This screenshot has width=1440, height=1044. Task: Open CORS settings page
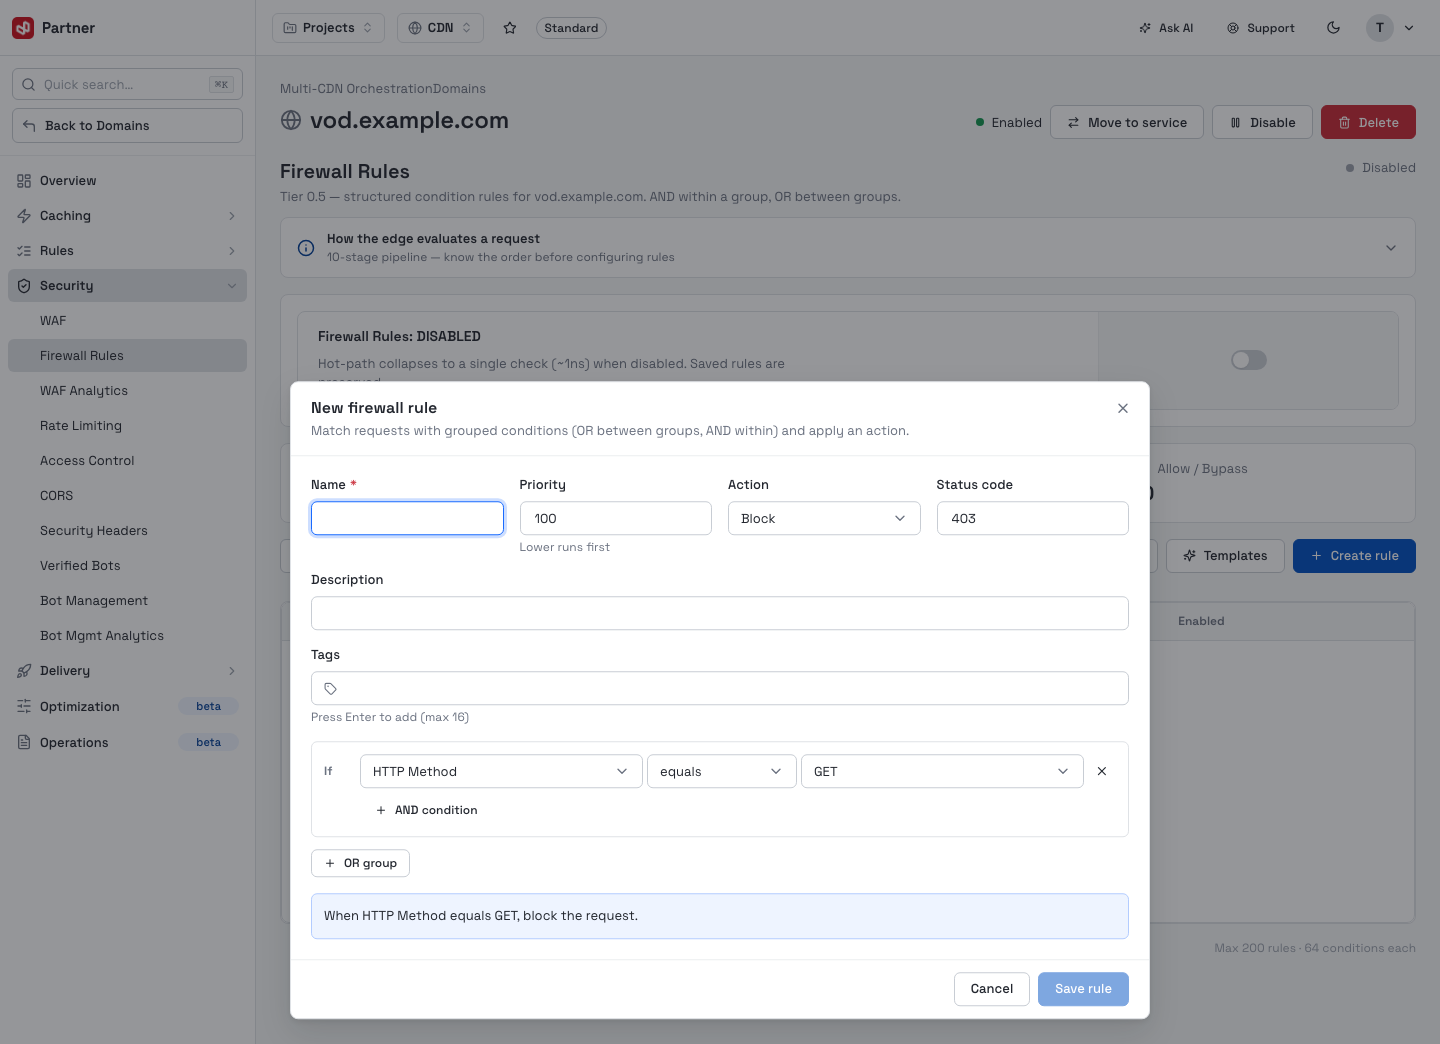(127, 496)
